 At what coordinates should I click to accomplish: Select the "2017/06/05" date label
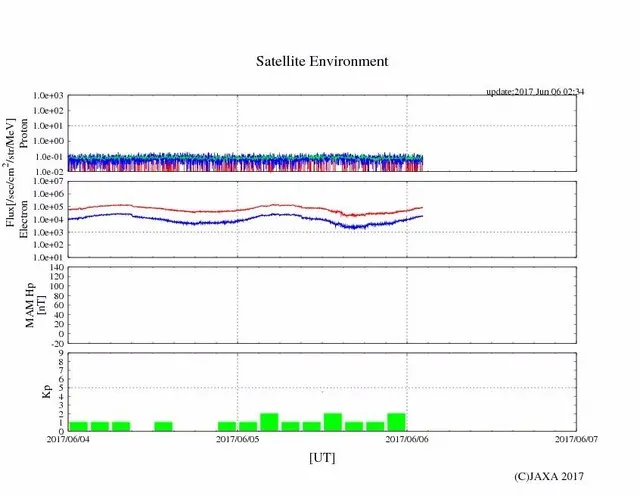(x=238, y=439)
